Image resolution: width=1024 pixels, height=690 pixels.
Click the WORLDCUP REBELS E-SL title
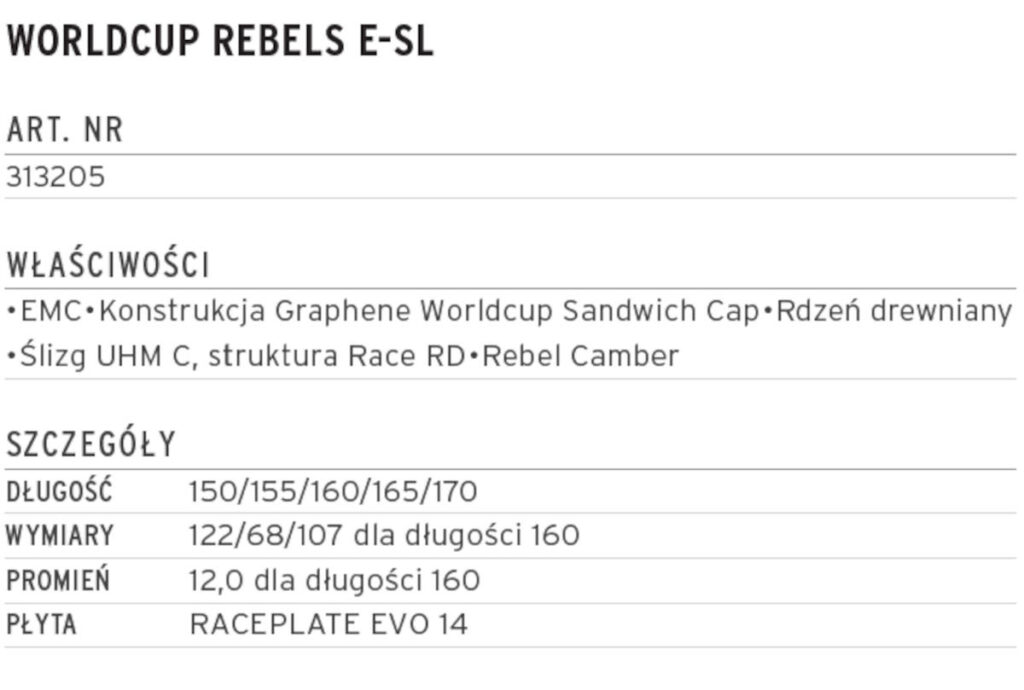click(x=219, y=41)
